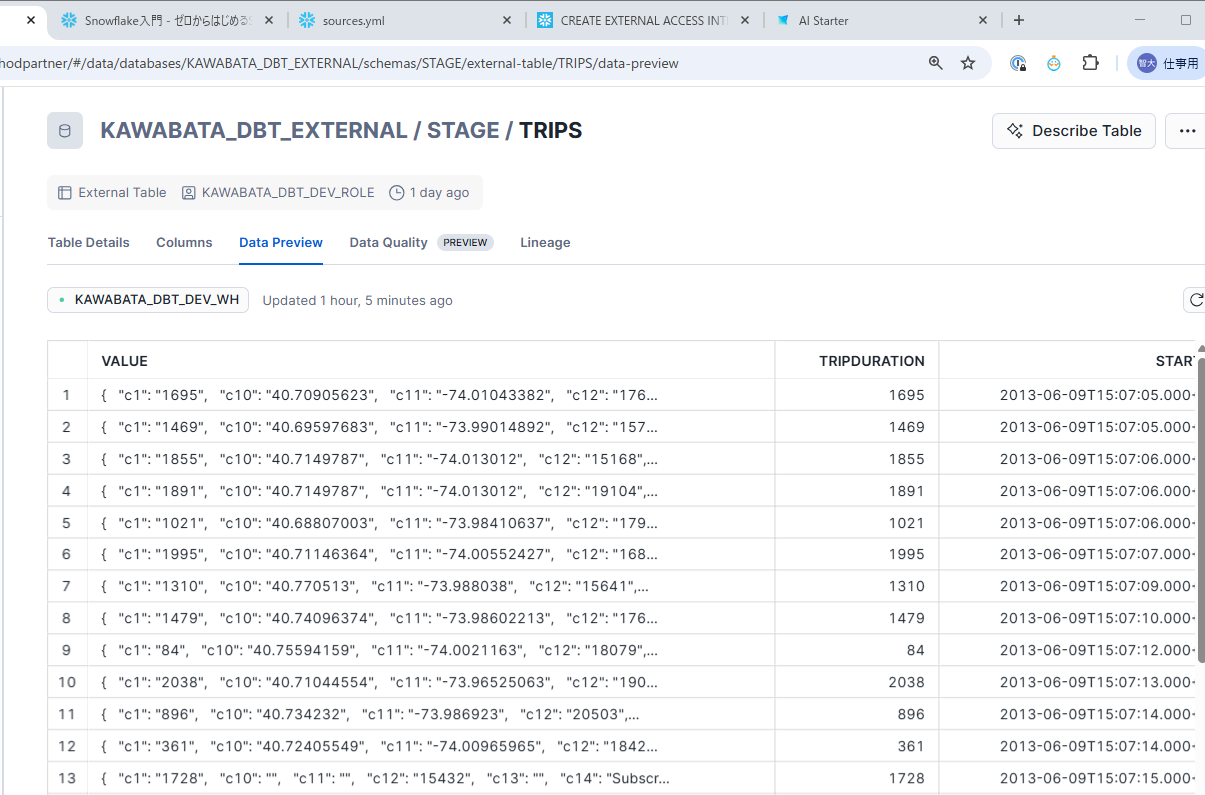
Task: Open the Columns tab
Action: pos(184,242)
